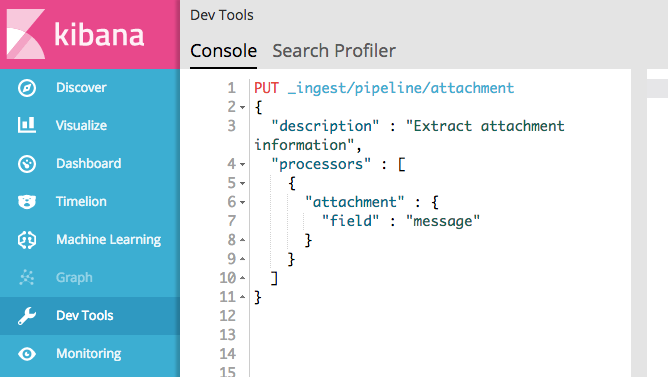This screenshot has height=377, width=668.
Task: Click the "Extract attachment value text
Action: [x=485, y=126]
